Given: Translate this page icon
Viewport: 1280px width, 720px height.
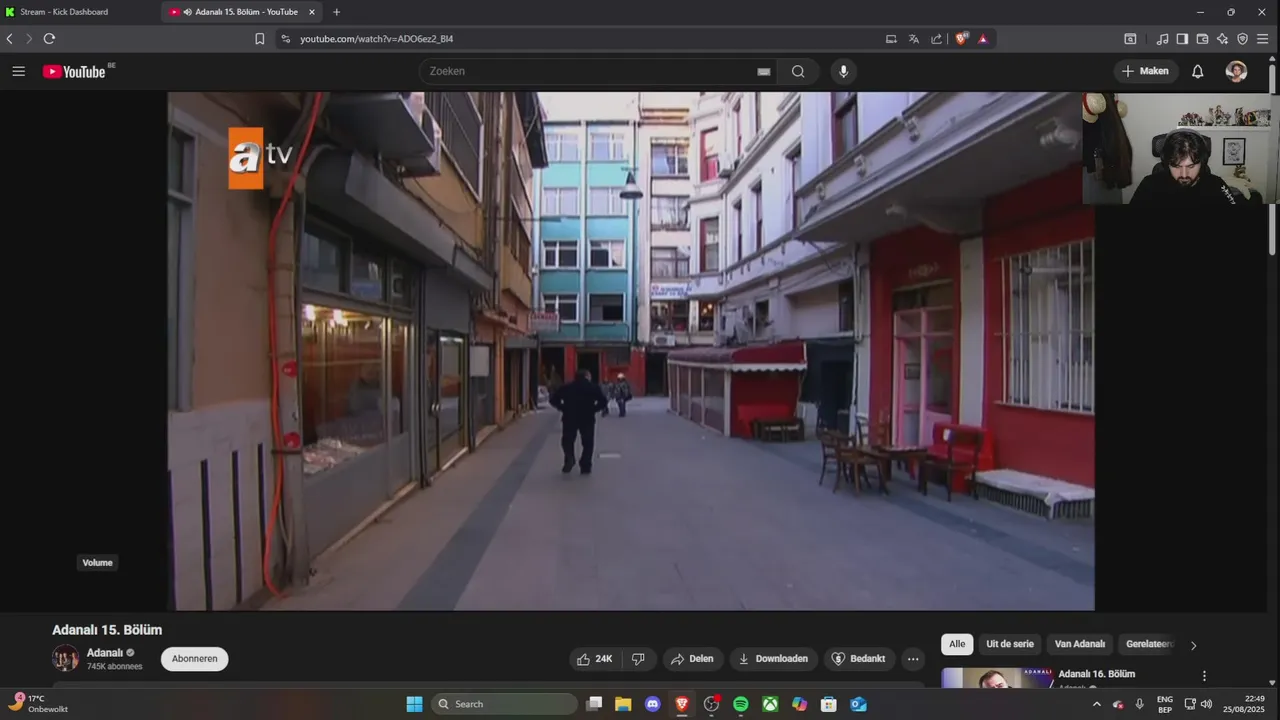Looking at the screenshot, I should tap(914, 39).
